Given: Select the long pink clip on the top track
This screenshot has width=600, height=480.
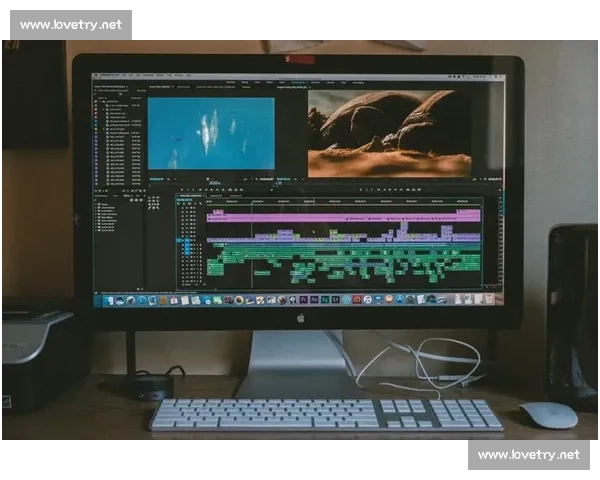Looking at the screenshot, I should [340, 217].
